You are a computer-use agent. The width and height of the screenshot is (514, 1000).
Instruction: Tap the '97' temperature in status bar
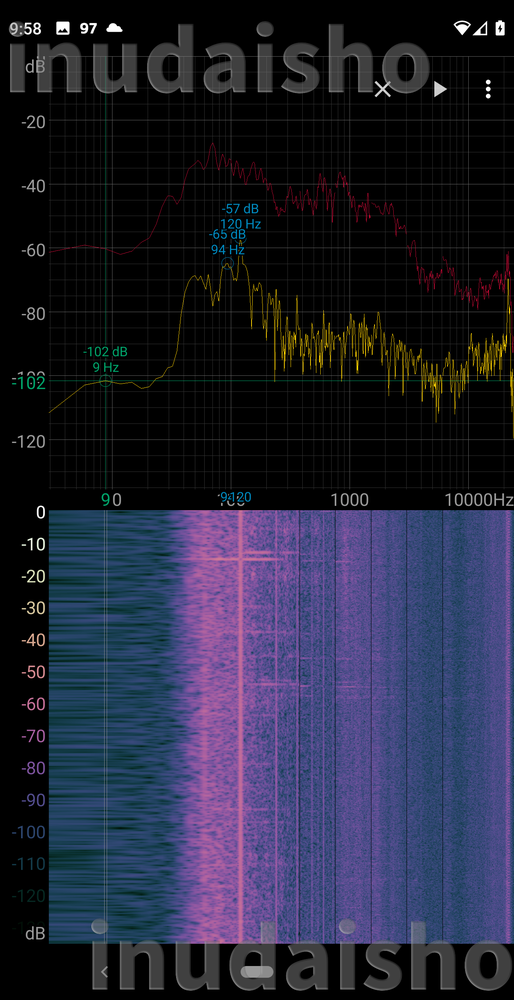tap(88, 28)
